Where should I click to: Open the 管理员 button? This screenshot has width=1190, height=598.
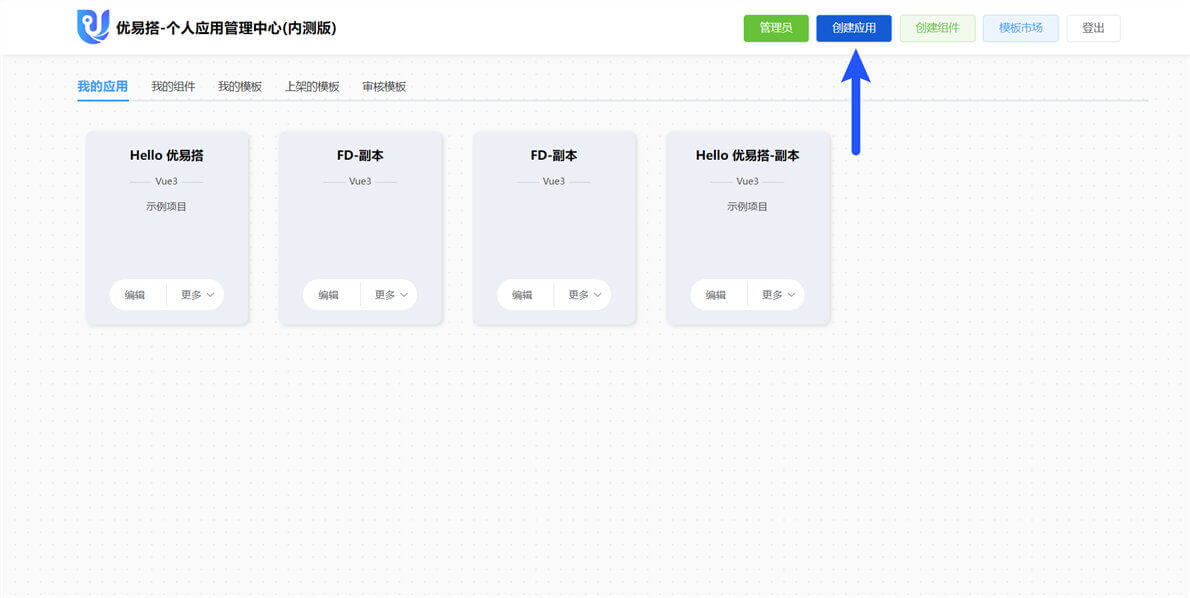776,28
